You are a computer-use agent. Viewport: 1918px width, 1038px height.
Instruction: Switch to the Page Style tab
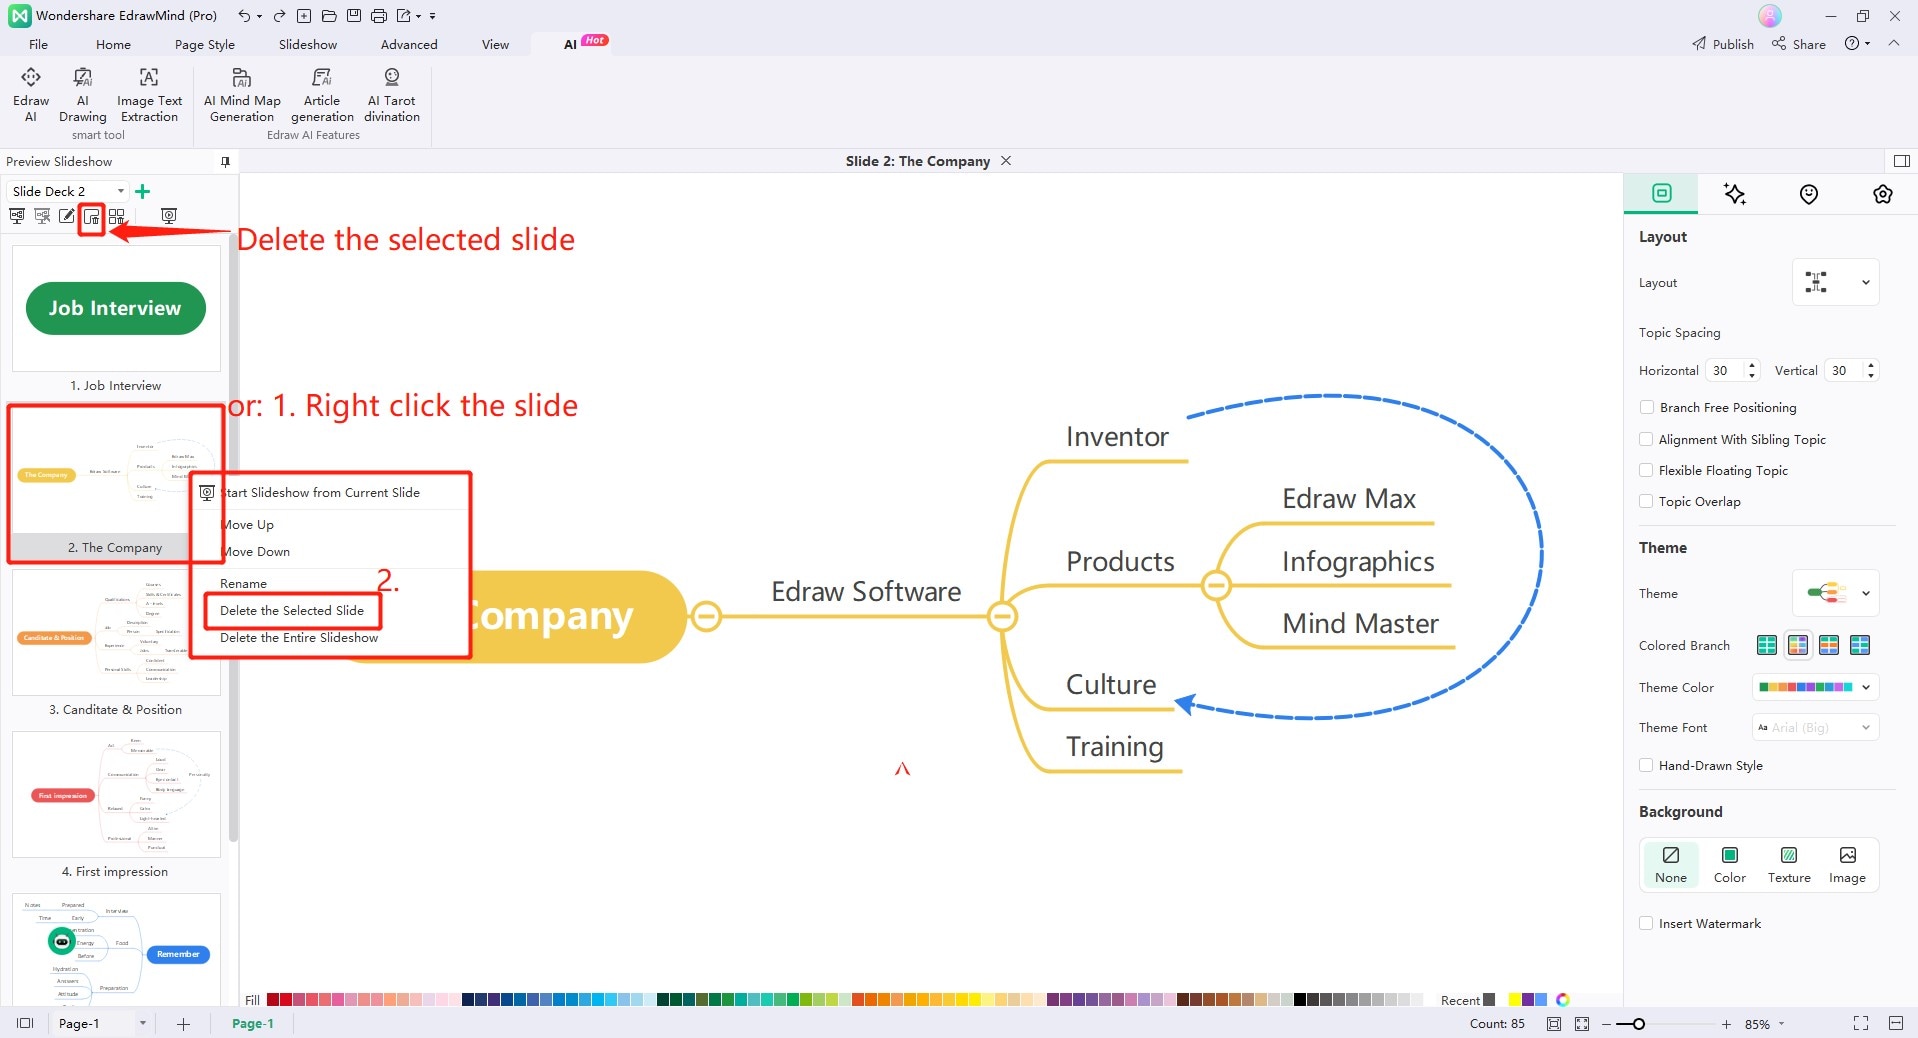tap(205, 44)
